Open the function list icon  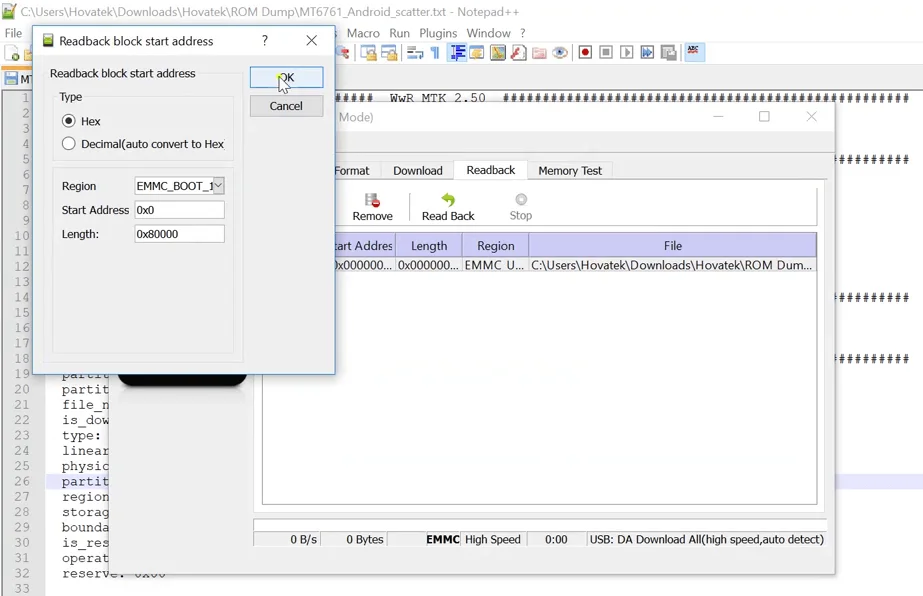coord(518,53)
